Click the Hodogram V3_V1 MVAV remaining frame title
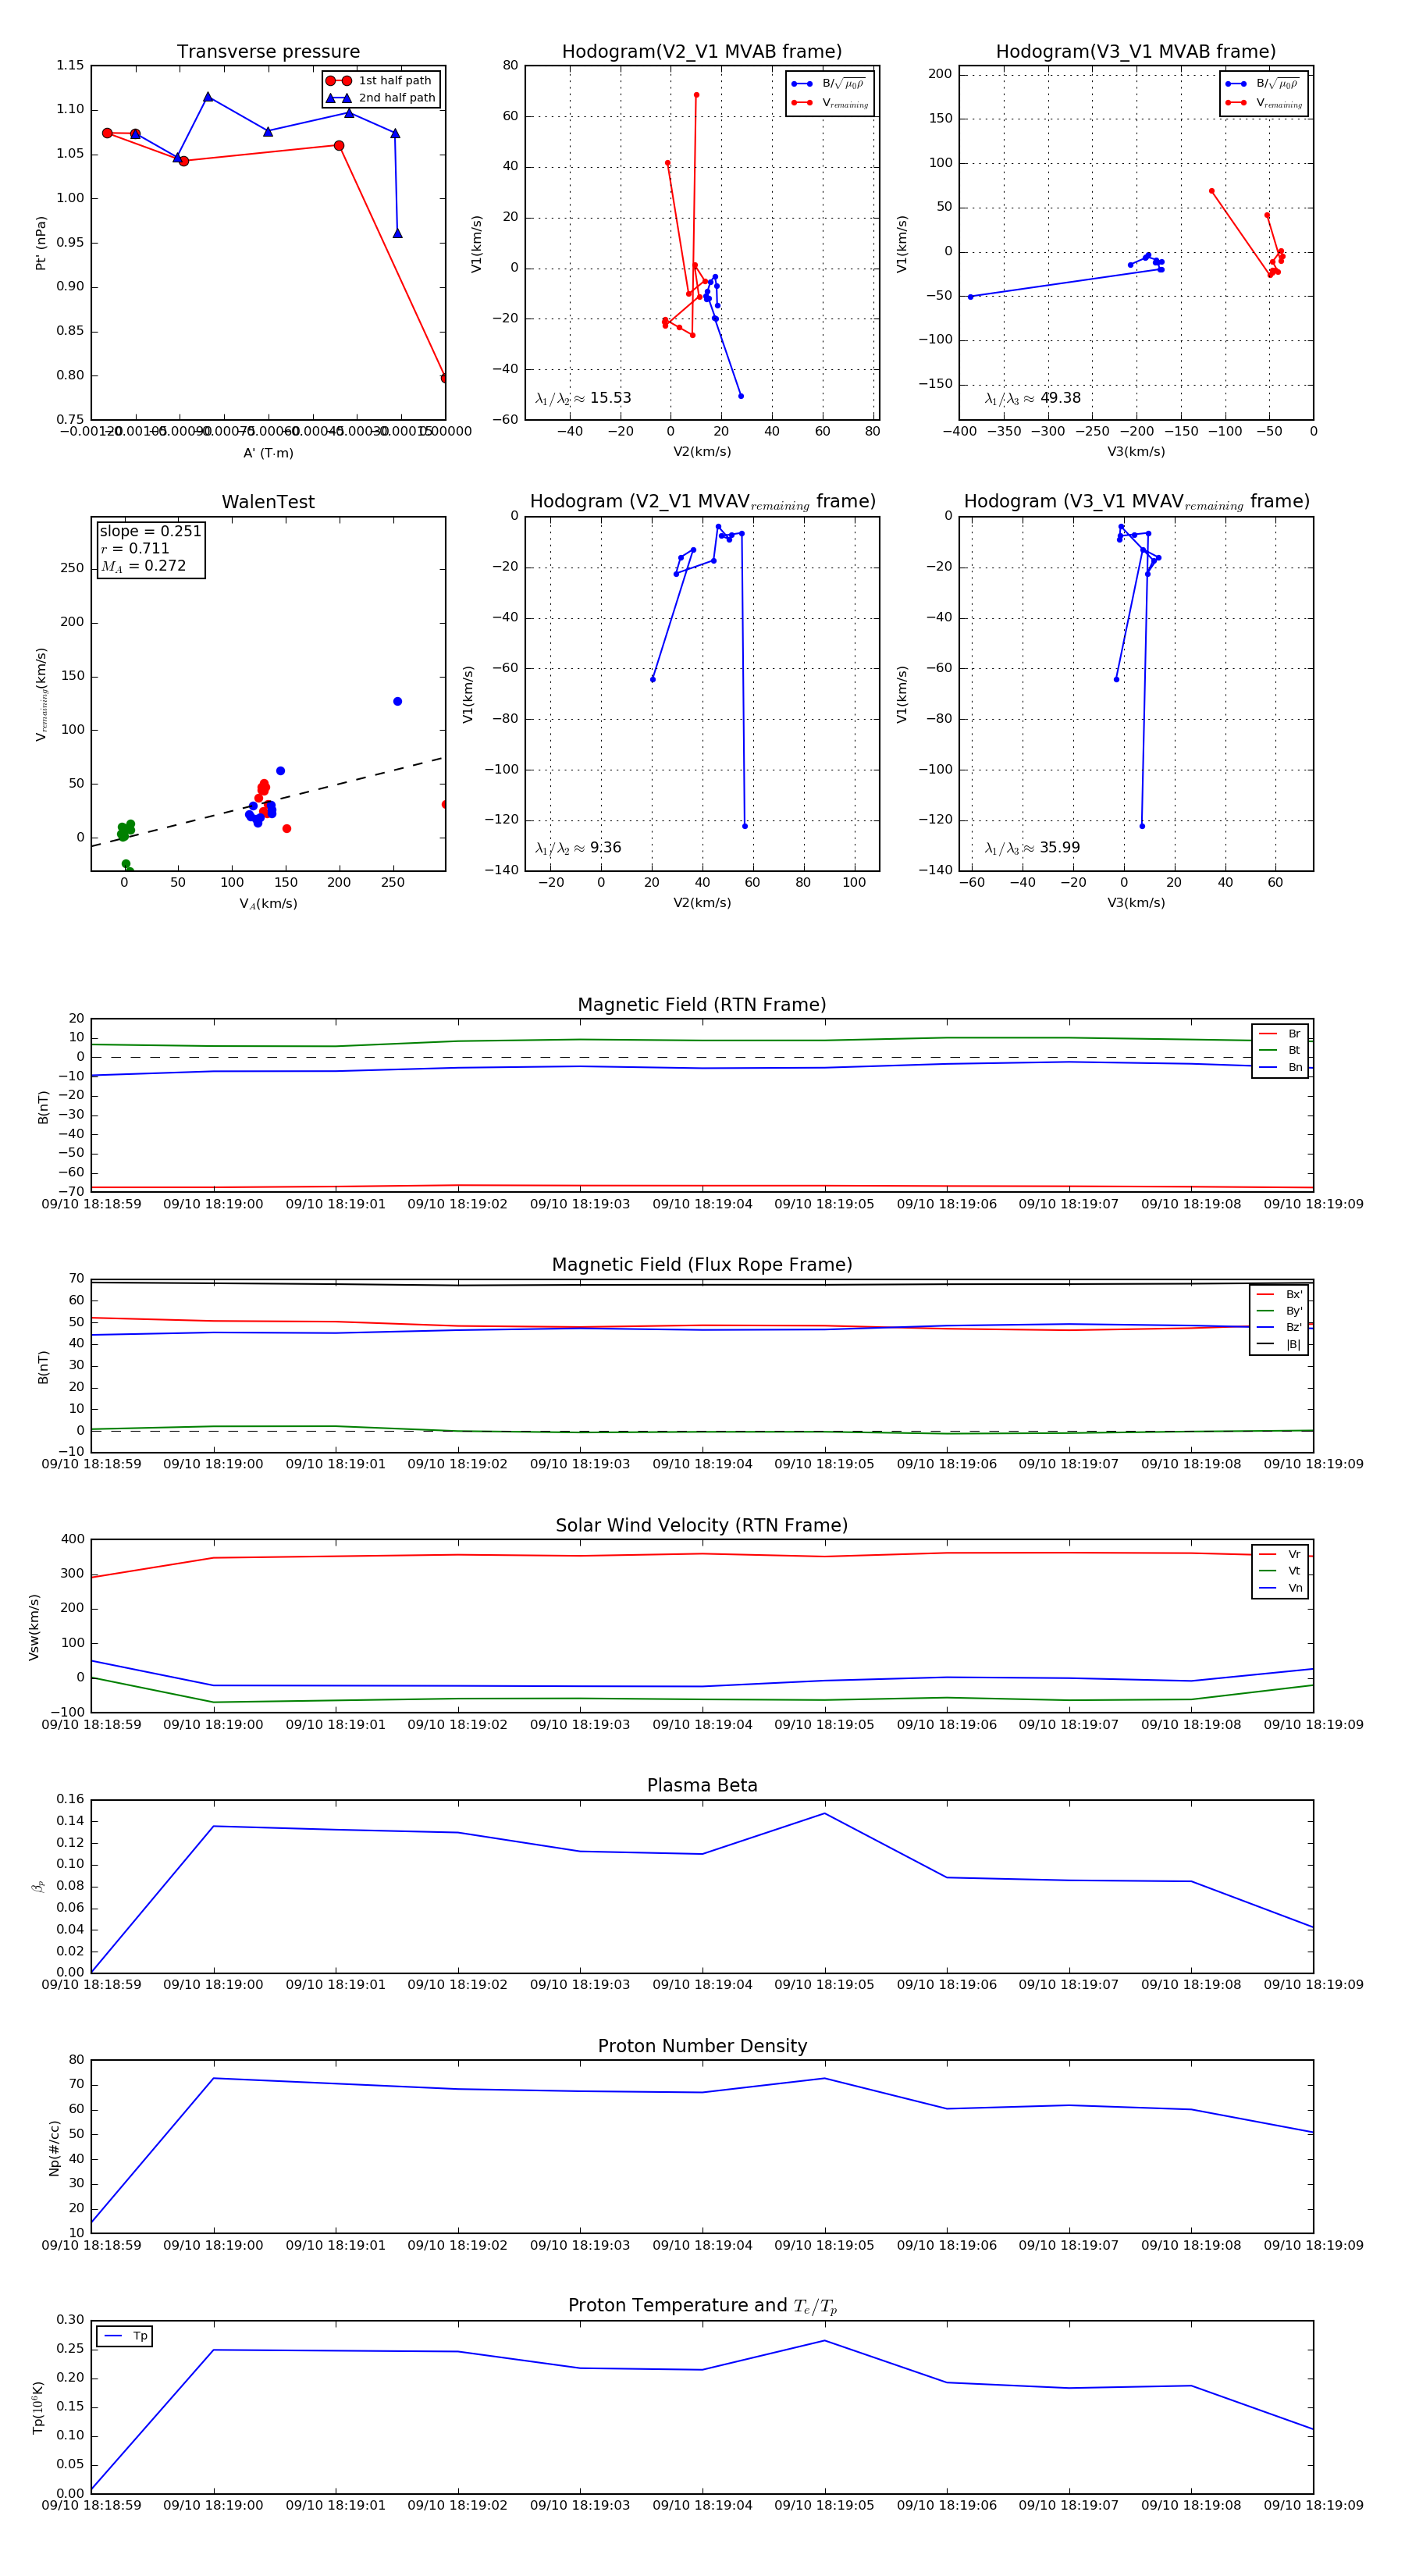The width and height of the screenshot is (1405, 2576). tap(1136, 502)
